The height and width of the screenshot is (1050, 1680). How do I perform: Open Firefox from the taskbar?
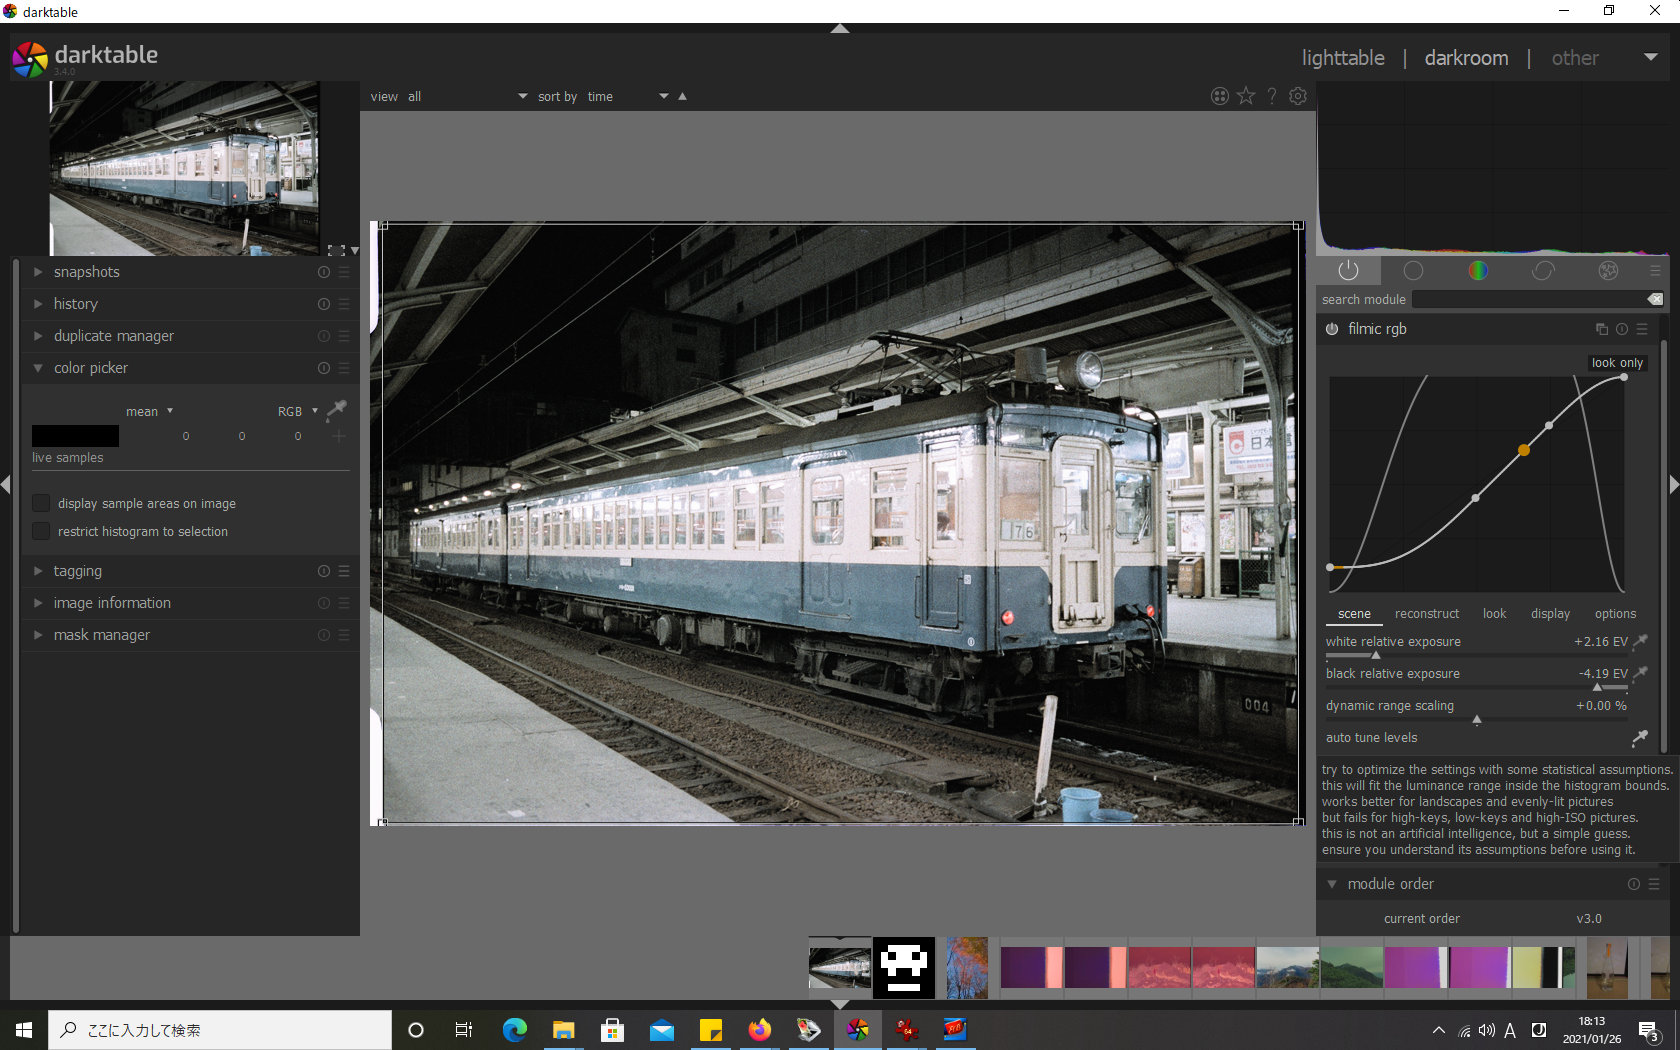coord(760,1030)
